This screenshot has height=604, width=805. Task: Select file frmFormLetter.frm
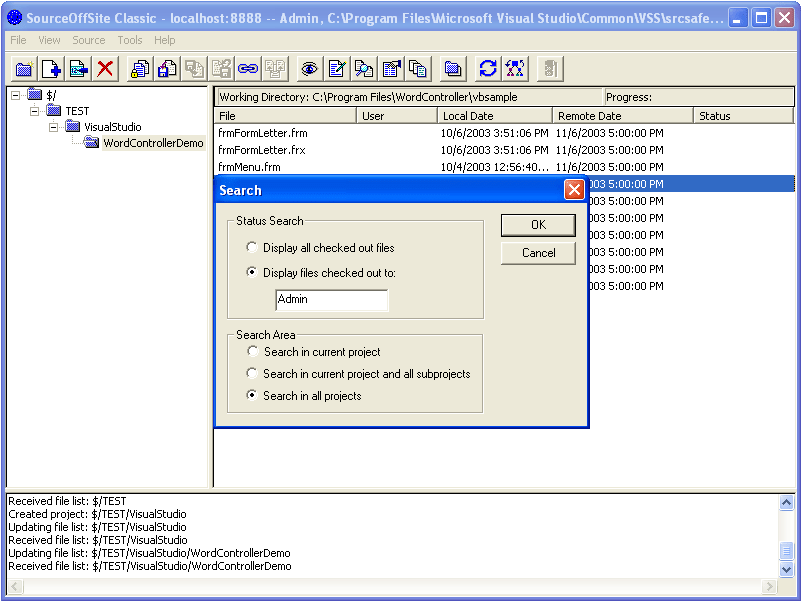tap(263, 133)
